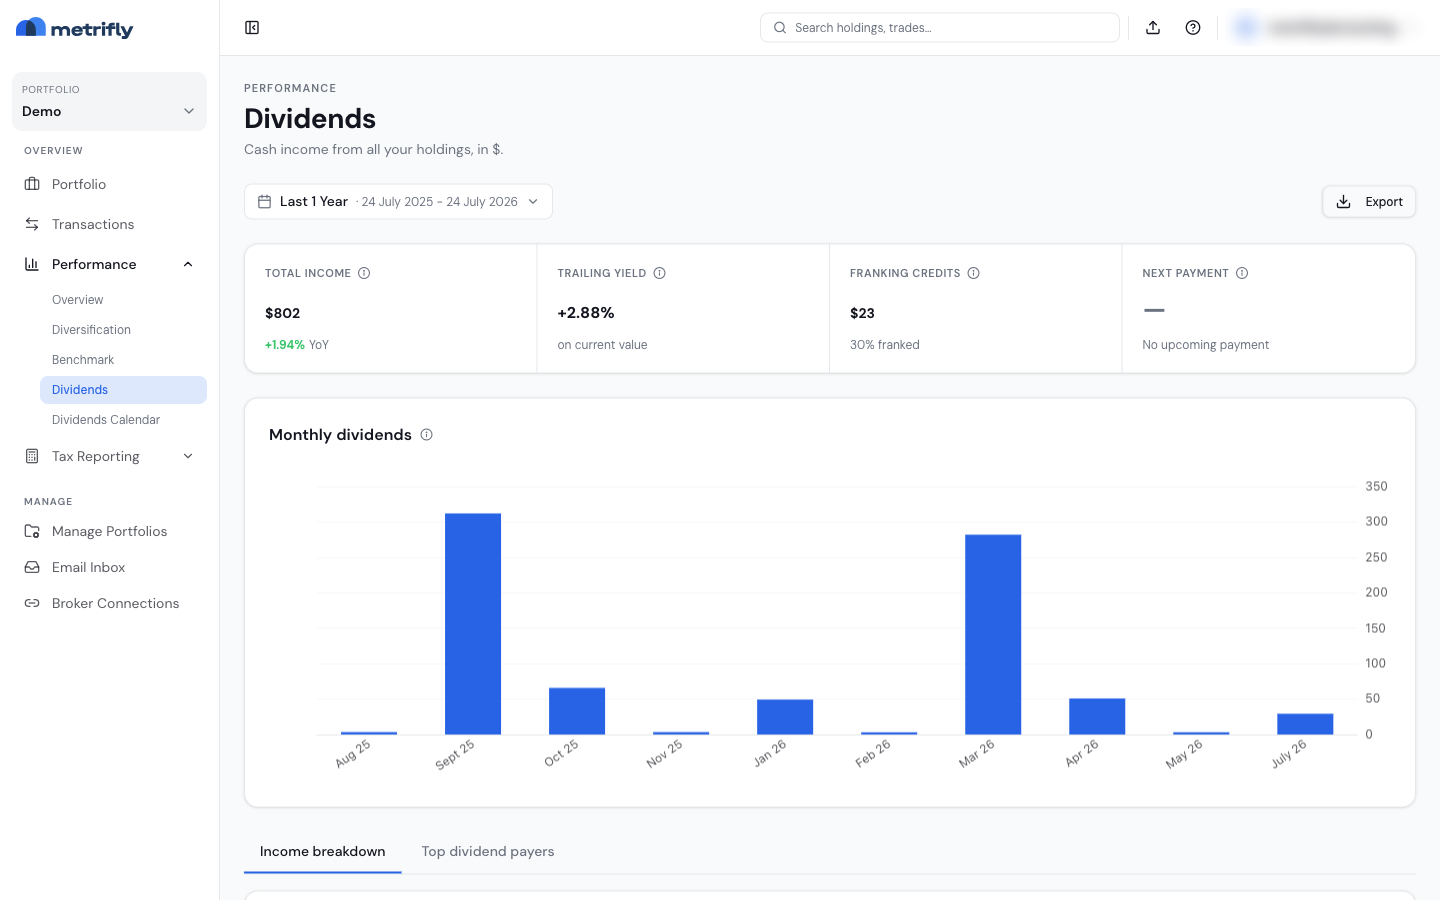1440x900 pixels.
Task: Open Email Inbox
Action: click(x=109, y=567)
